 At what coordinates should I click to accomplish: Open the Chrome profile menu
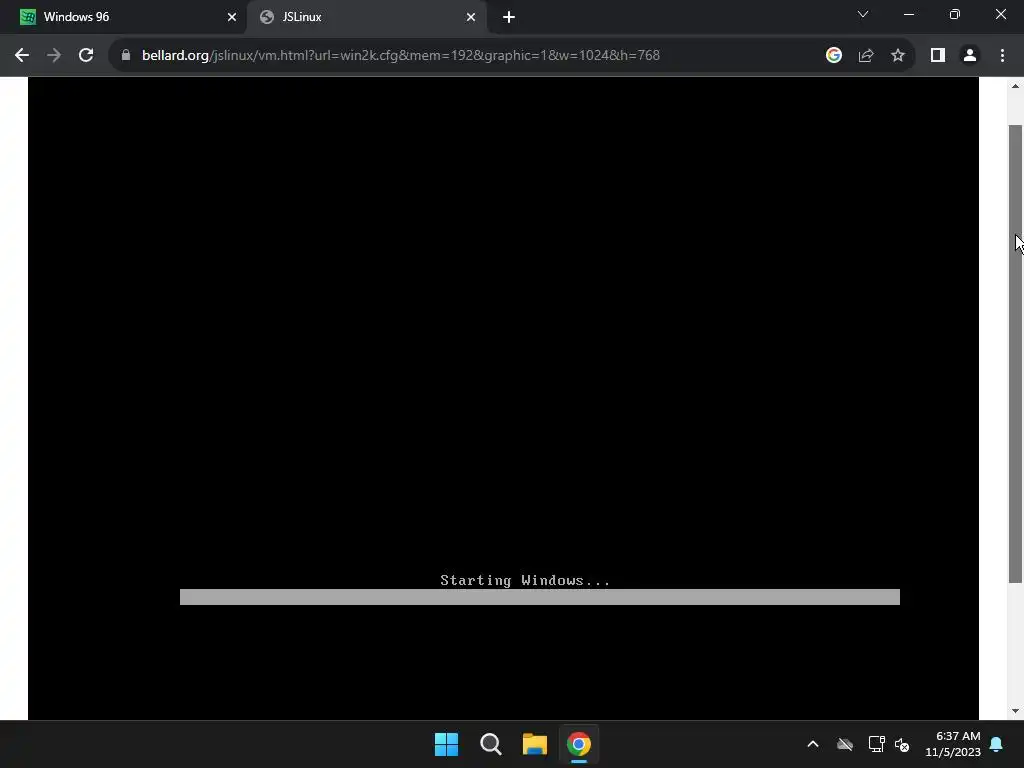970,55
